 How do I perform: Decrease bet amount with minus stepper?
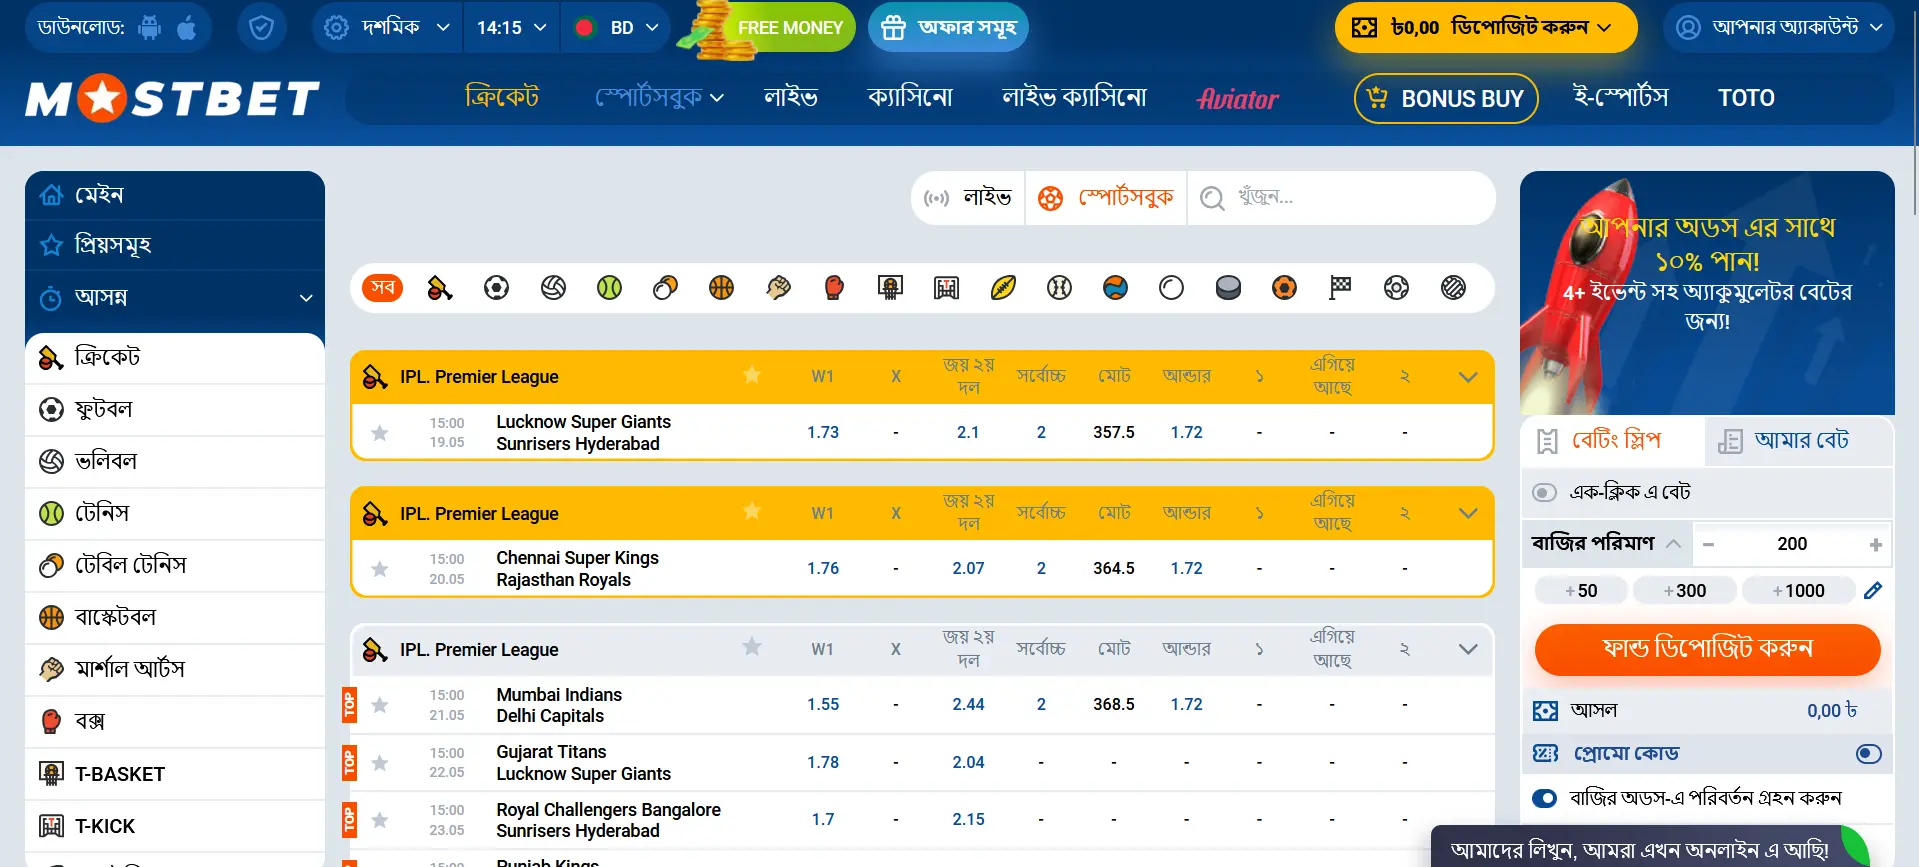(1709, 545)
